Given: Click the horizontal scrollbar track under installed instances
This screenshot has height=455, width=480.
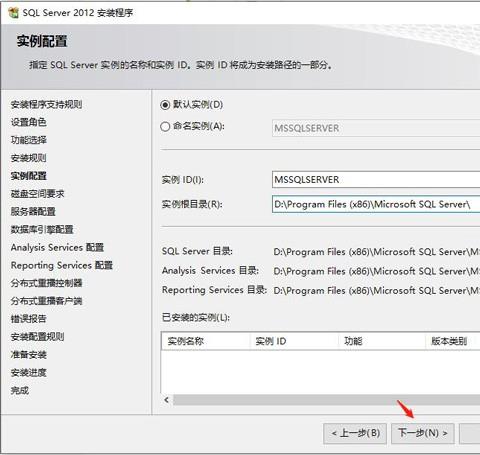Looking at the screenshot, I should point(327,399).
